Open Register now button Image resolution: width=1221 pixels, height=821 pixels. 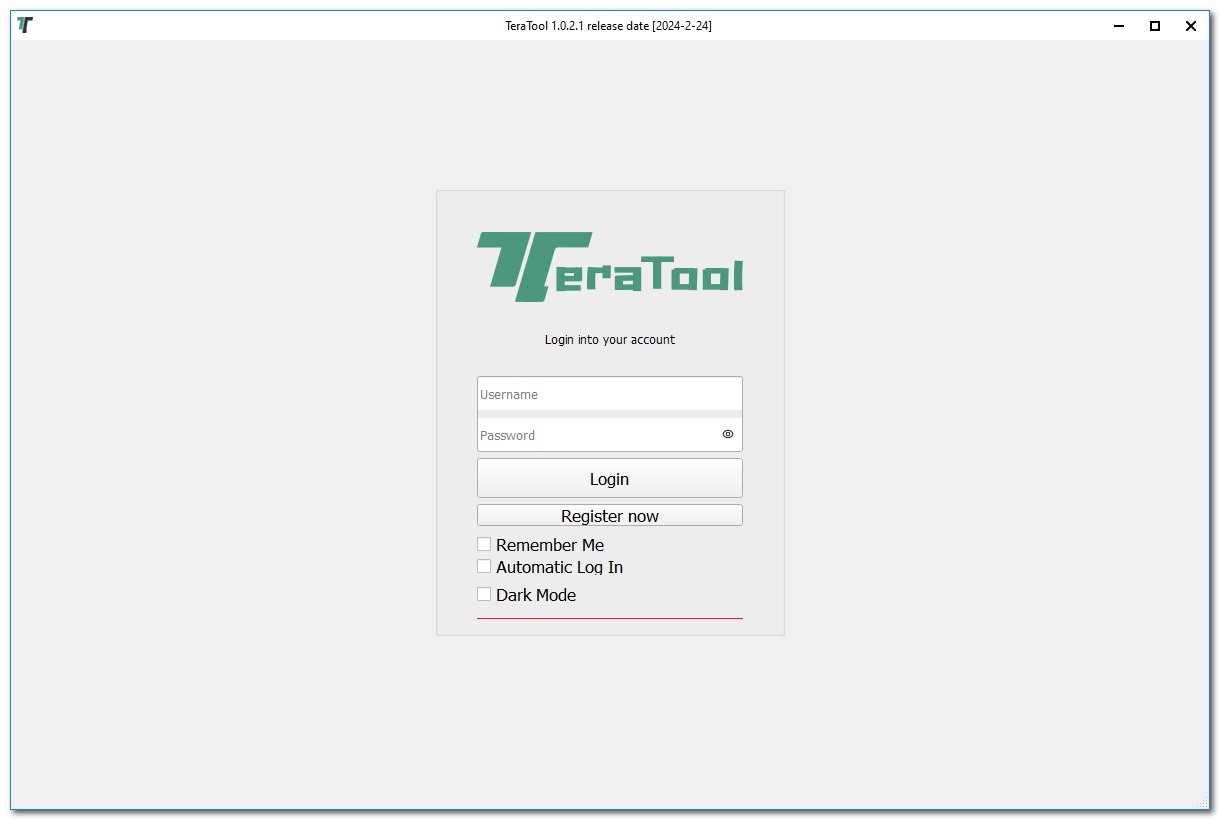610,515
